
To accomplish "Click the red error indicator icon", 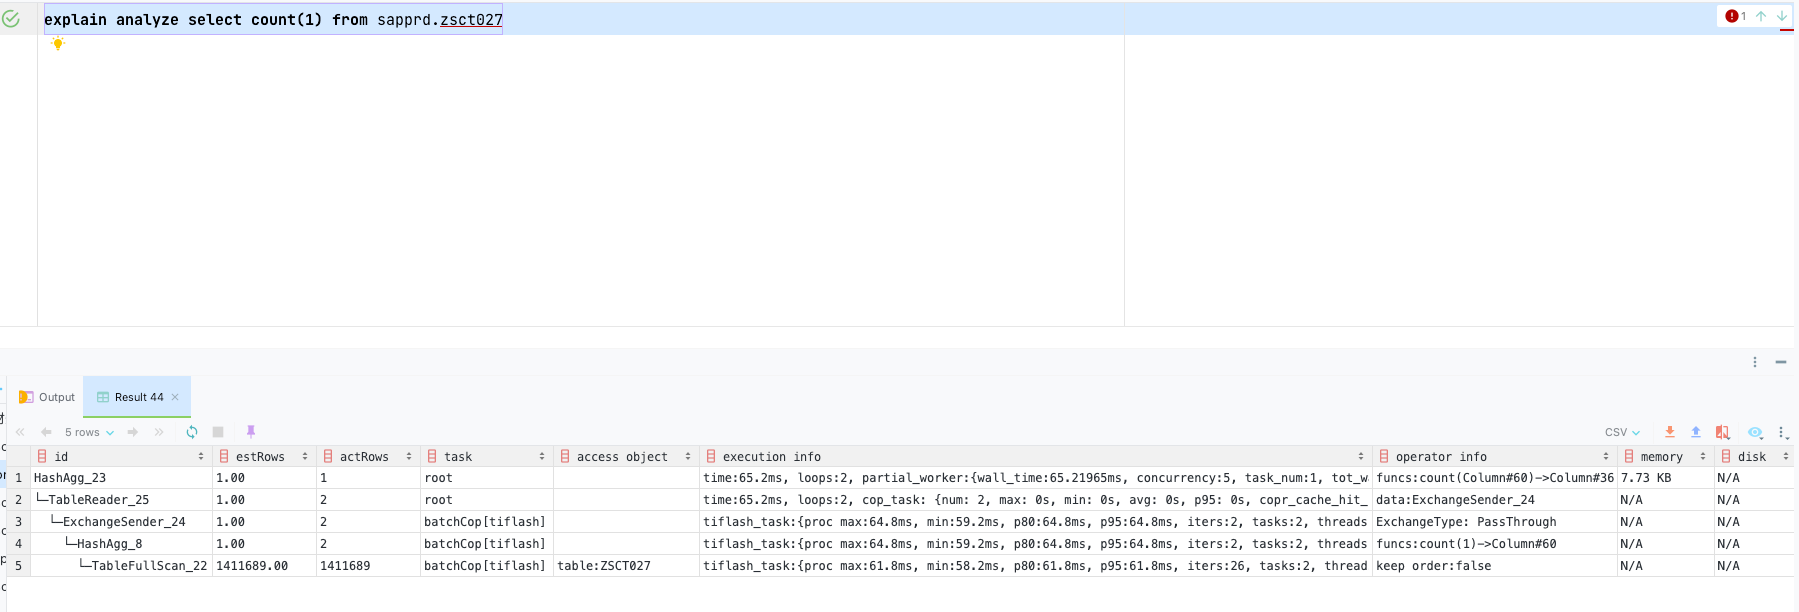I will click(x=1732, y=16).
